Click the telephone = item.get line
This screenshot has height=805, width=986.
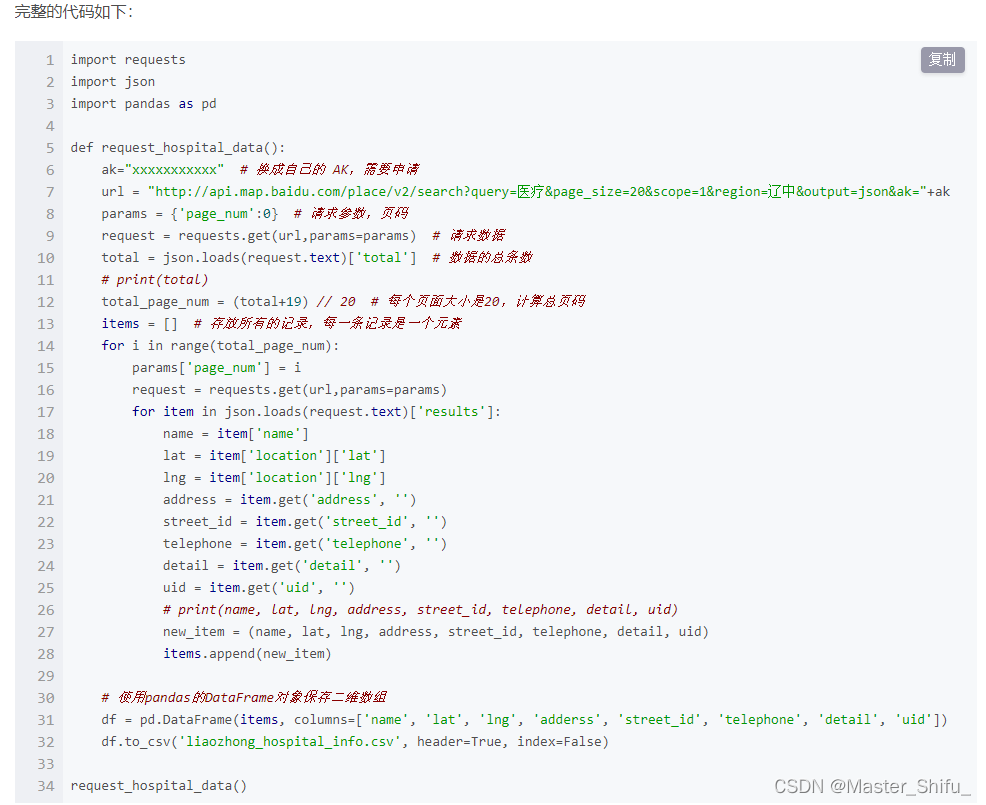305,544
